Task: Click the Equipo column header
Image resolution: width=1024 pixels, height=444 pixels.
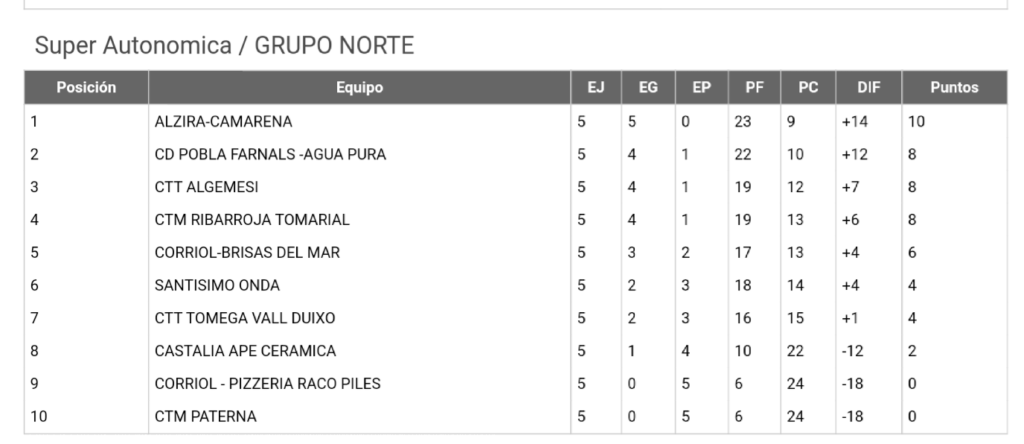Action: 359,87
